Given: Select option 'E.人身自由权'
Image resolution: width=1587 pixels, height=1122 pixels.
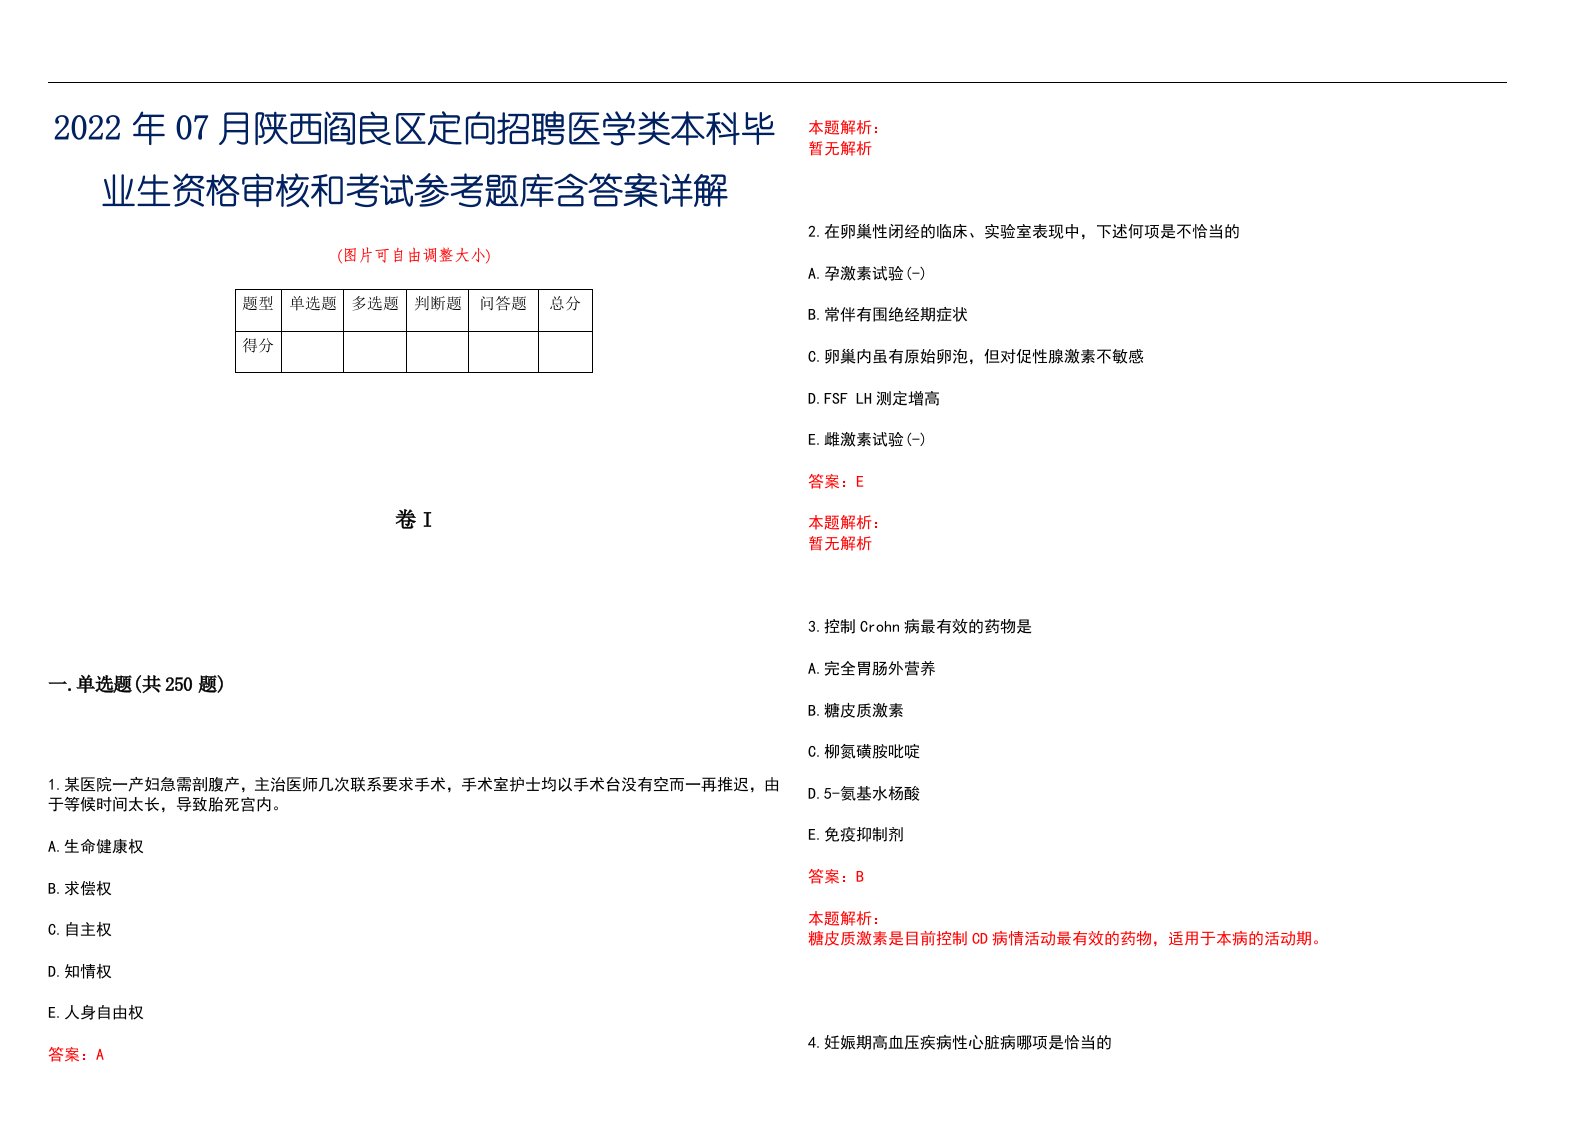Looking at the screenshot, I should coord(96,1013).
